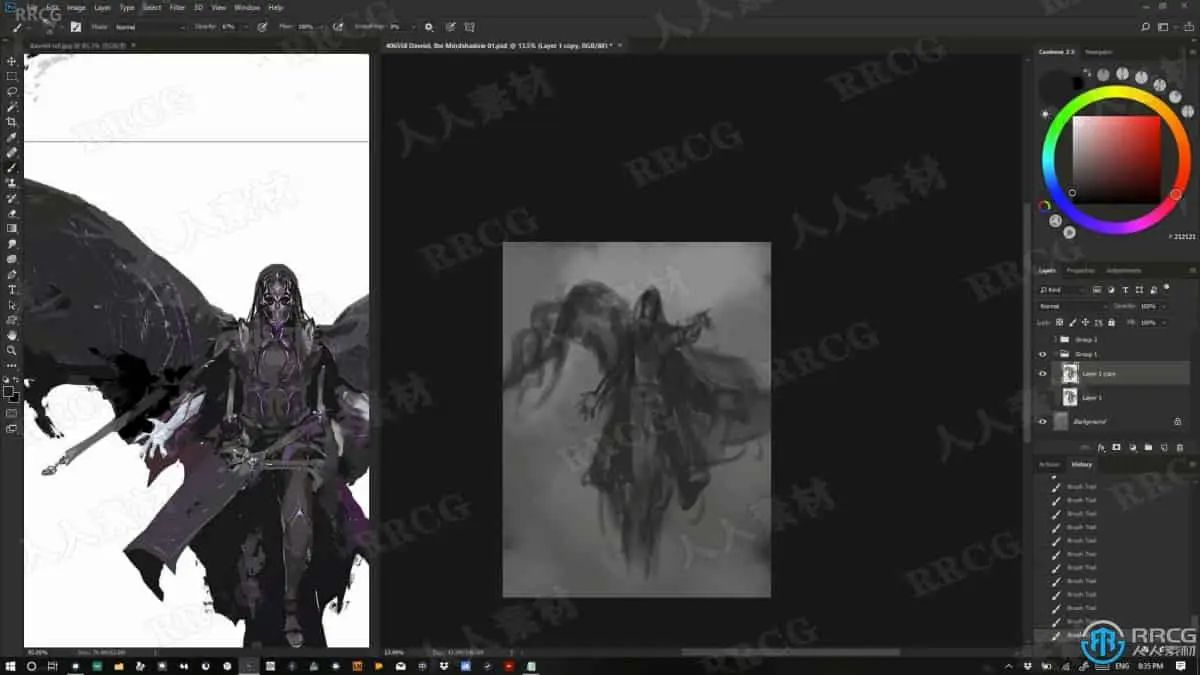
Task: Toggle the brush settings panel
Action: pos(75,27)
